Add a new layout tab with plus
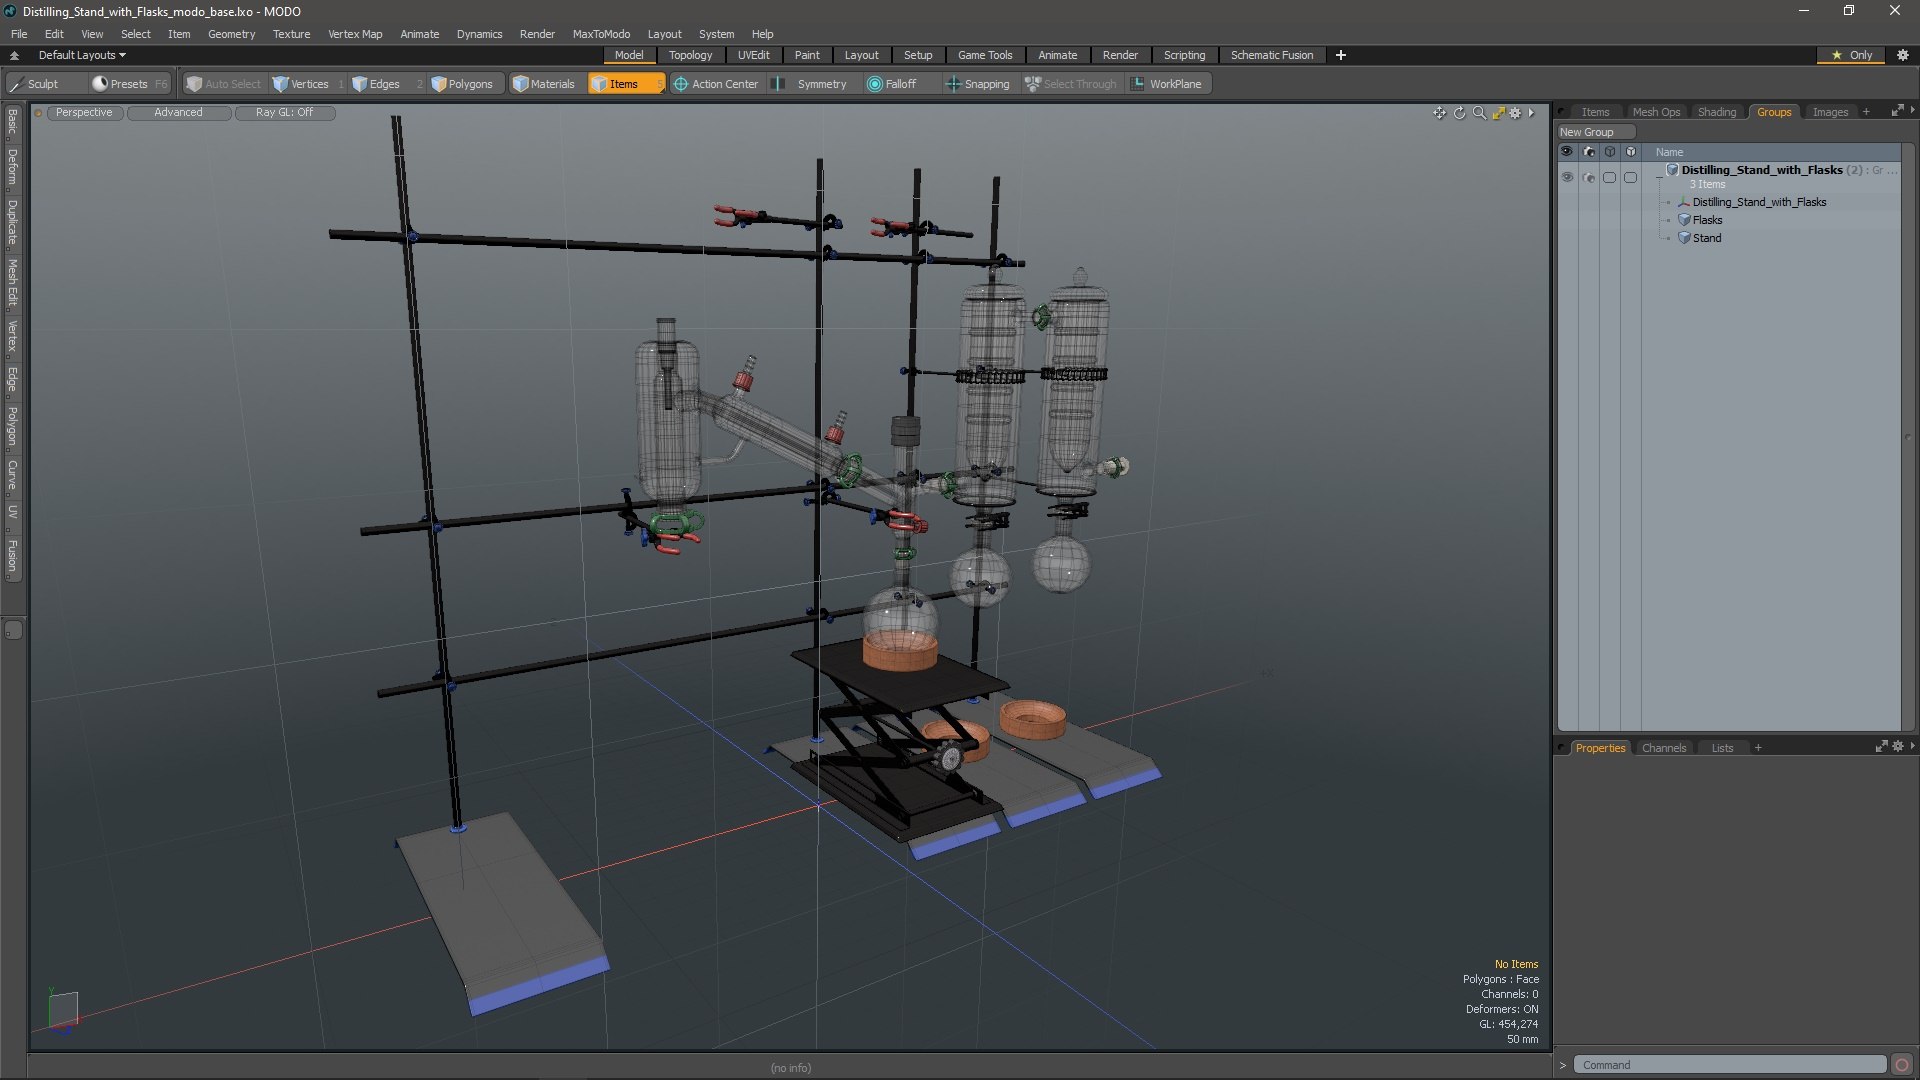Screen dimensions: 1920x1080 pyautogui.click(x=1340, y=55)
